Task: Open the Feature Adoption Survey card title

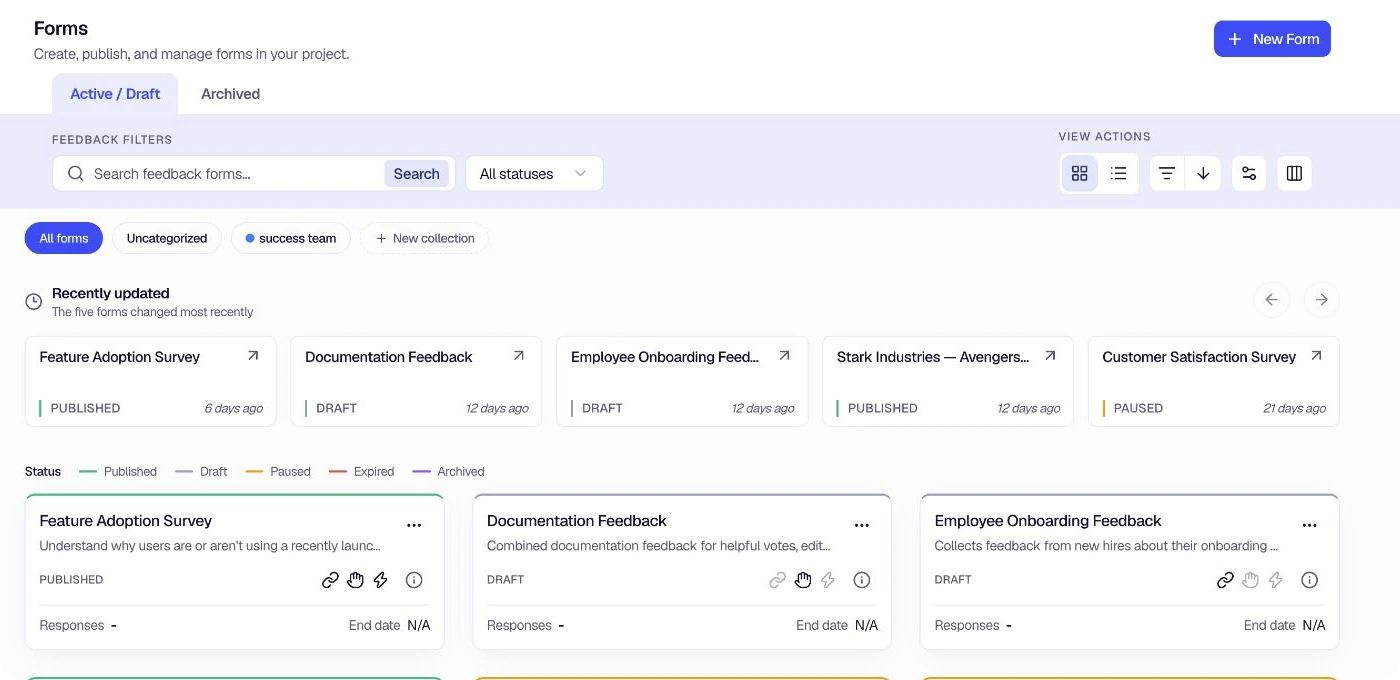Action: (126, 521)
